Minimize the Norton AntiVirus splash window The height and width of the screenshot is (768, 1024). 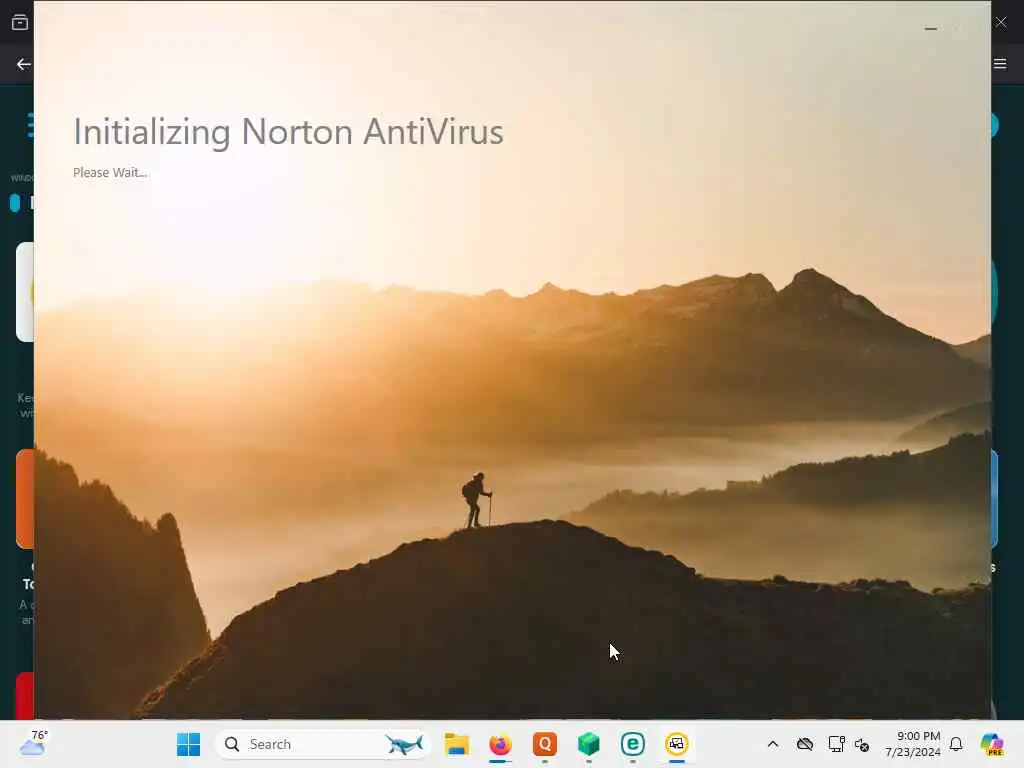point(931,29)
